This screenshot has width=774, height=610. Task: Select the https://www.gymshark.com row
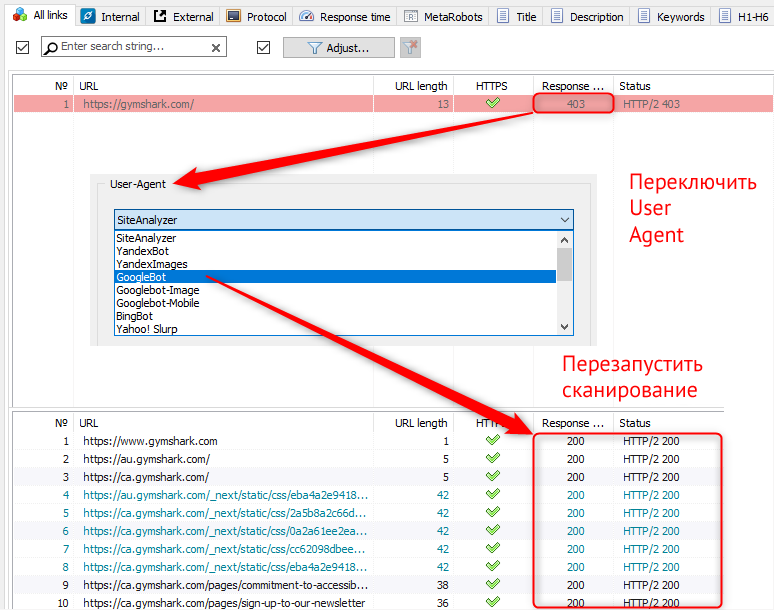(x=368, y=441)
